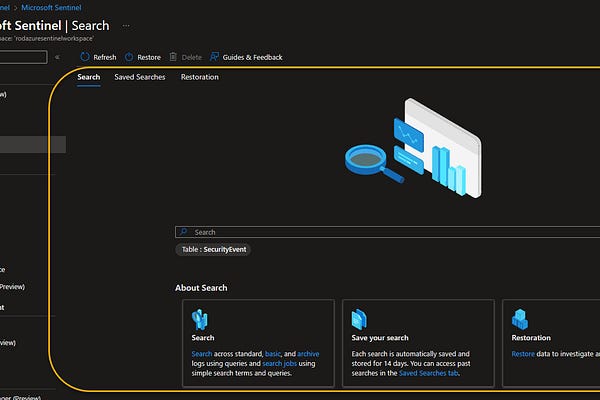Click the Save your search card icon
The width and height of the screenshot is (600, 400).
point(359,319)
